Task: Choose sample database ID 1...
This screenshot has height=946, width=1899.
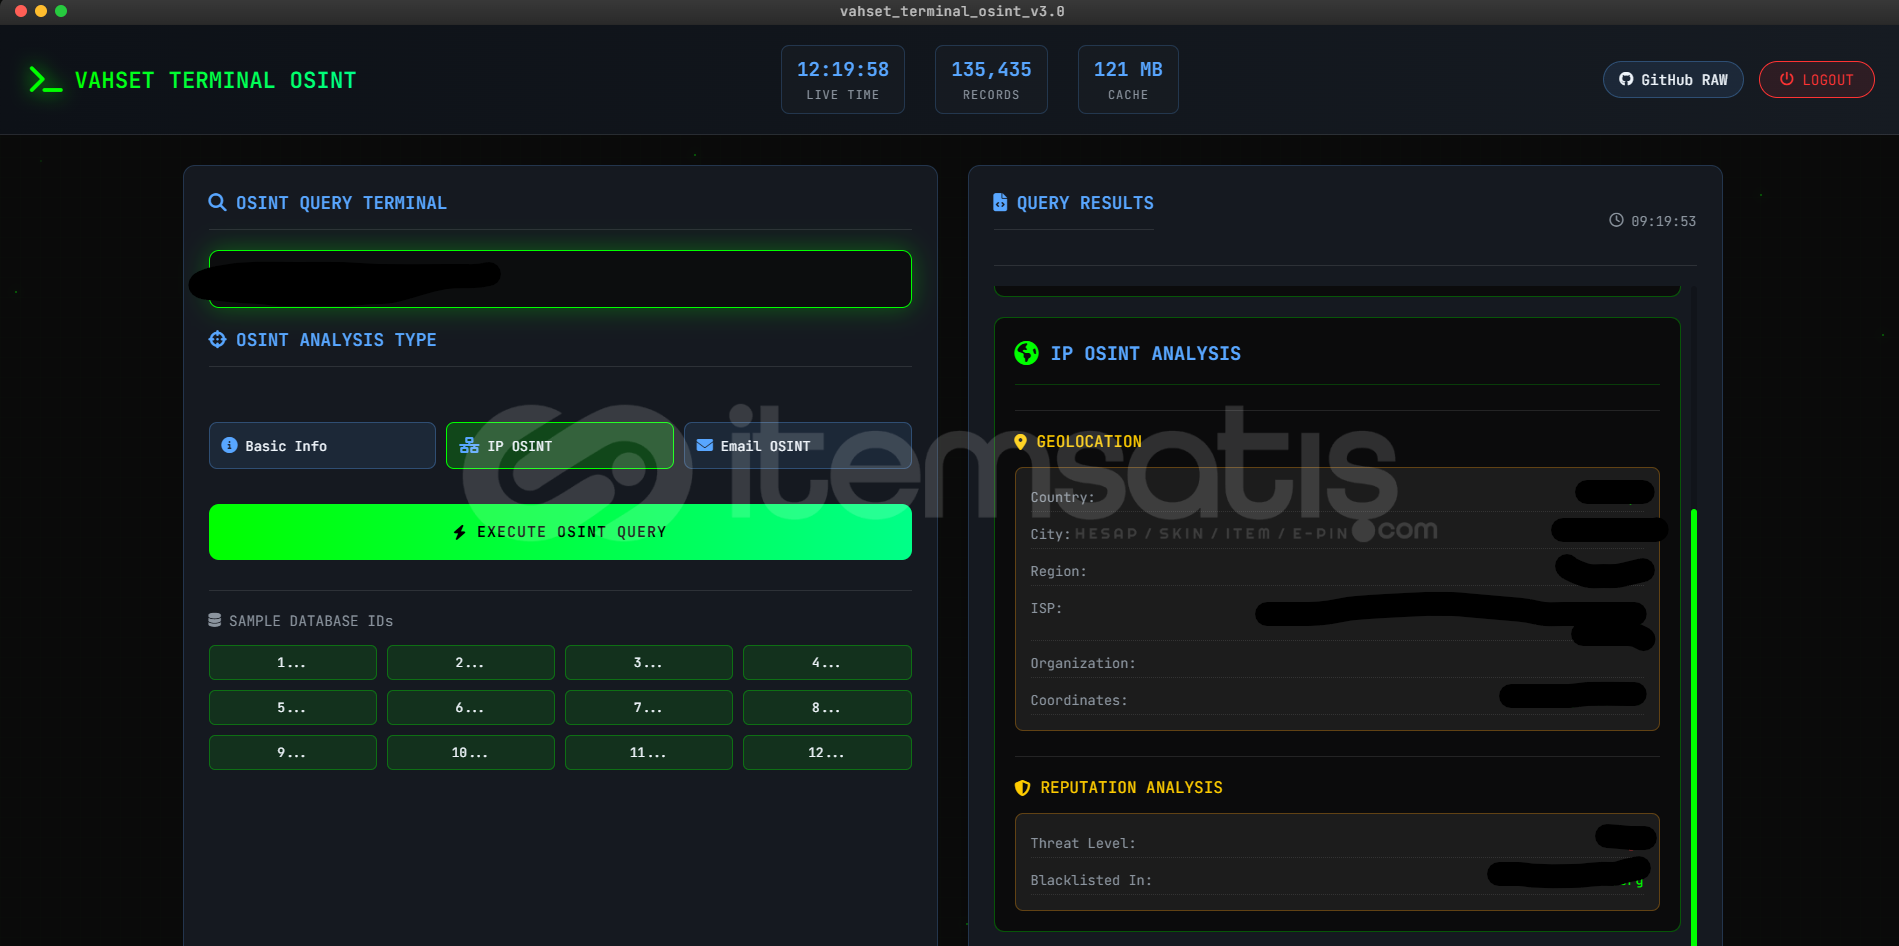Action: pyautogui.click(x=293, y=662)
